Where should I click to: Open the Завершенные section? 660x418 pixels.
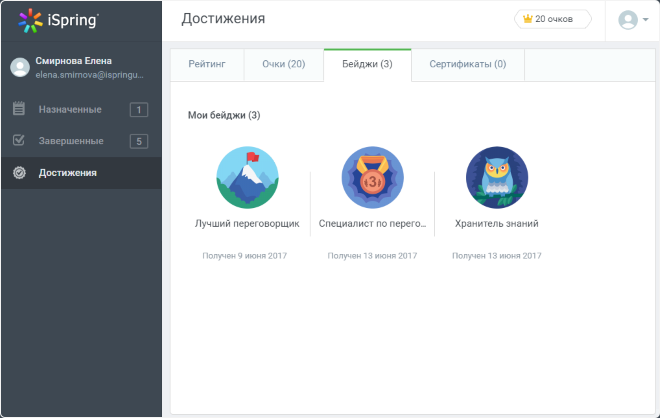click(81, 141)
